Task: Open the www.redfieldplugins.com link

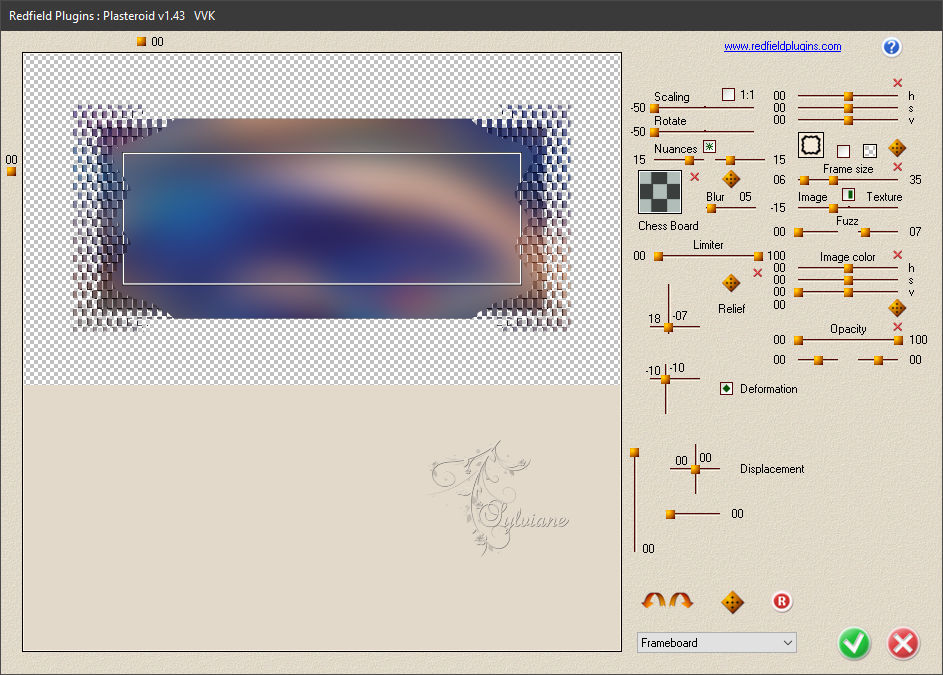Action: pos(782,46)
